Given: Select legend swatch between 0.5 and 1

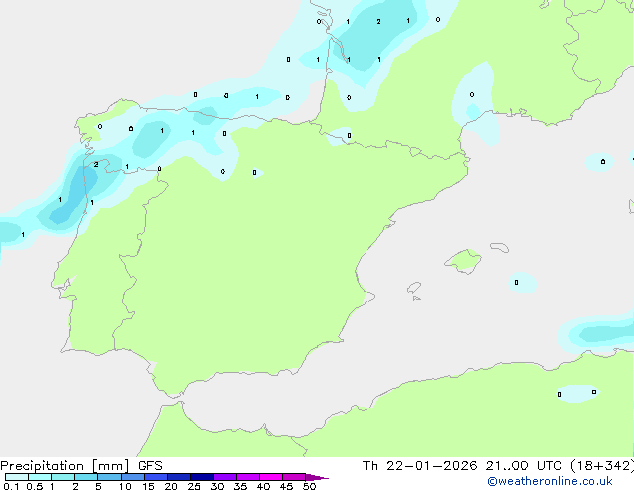Looking at the screenshot, I should pyautogui.click(x=40, y=477).
